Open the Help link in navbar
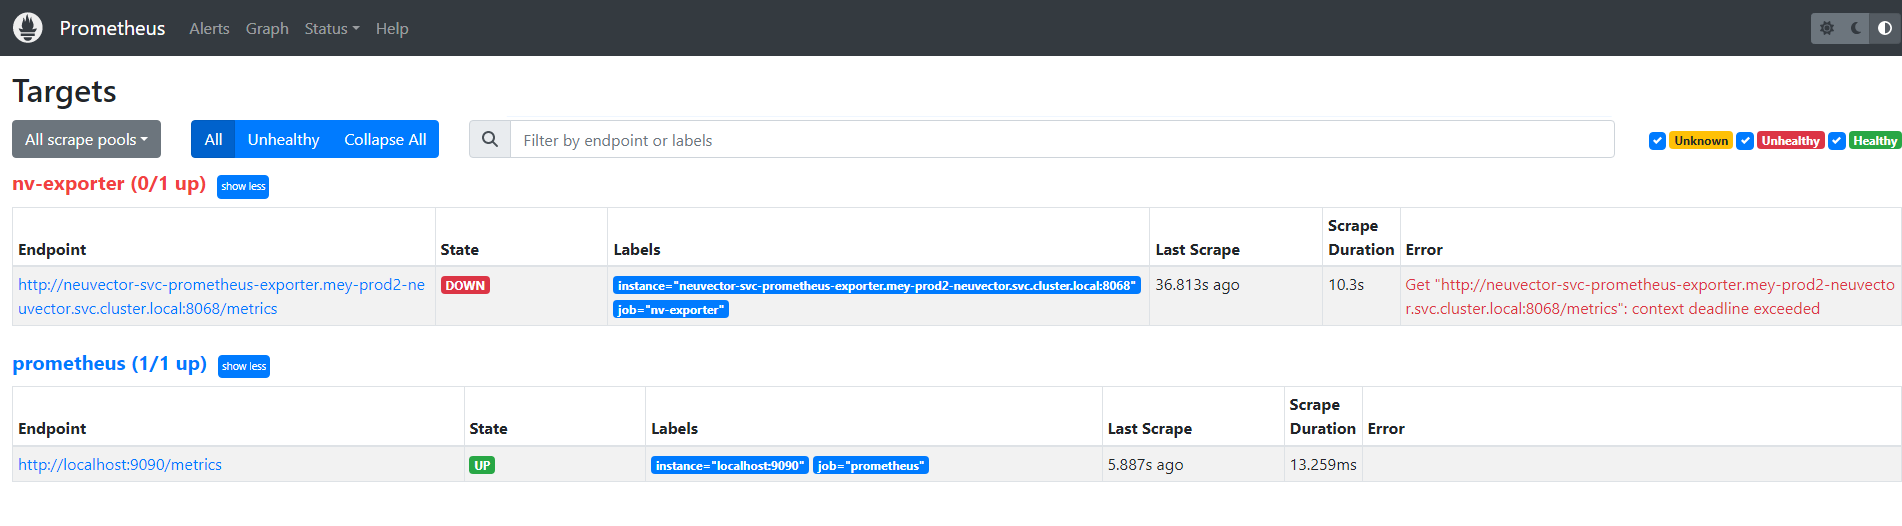 (392, 29)
